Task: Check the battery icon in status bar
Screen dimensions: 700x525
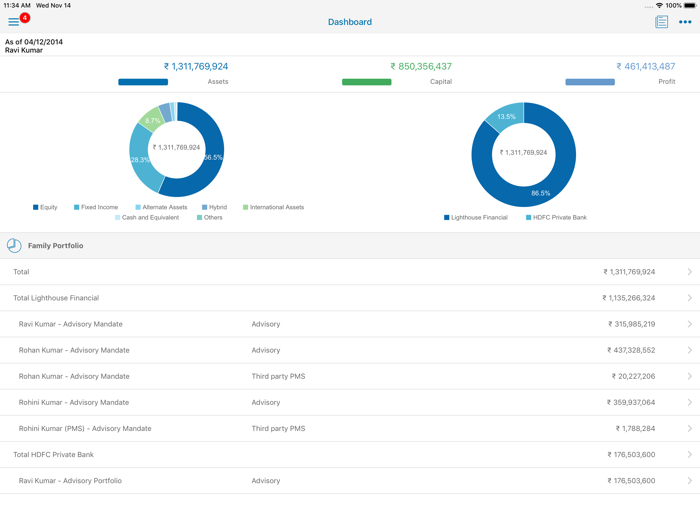Action: (689, 5)
